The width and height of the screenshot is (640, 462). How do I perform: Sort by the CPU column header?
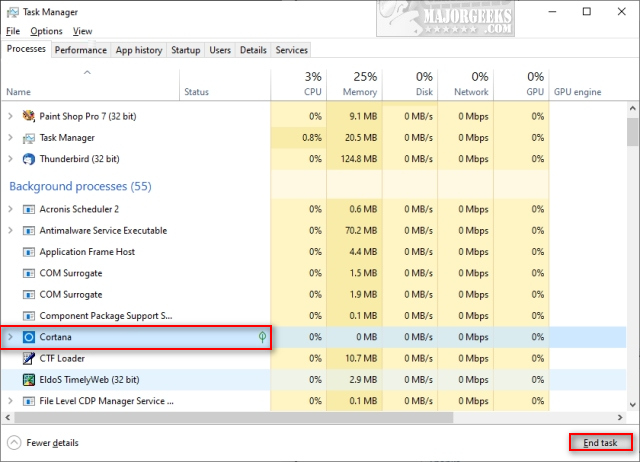[298, 85]
